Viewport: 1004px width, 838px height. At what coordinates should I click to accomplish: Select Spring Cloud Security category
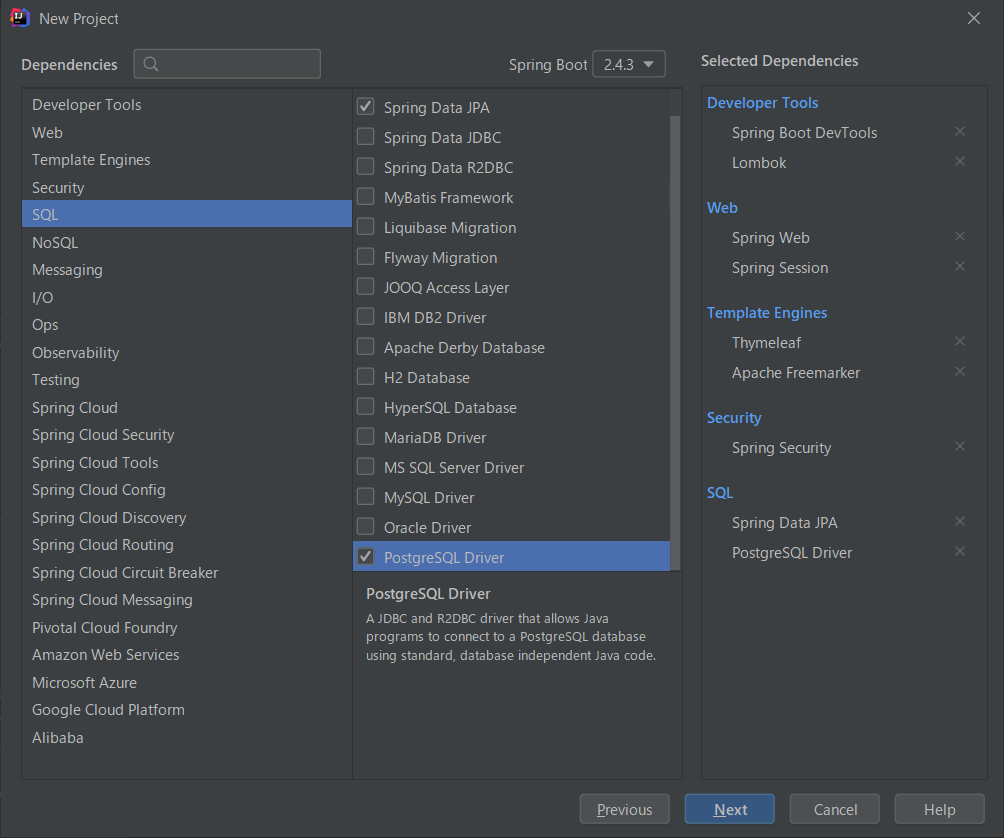(187, 435)
